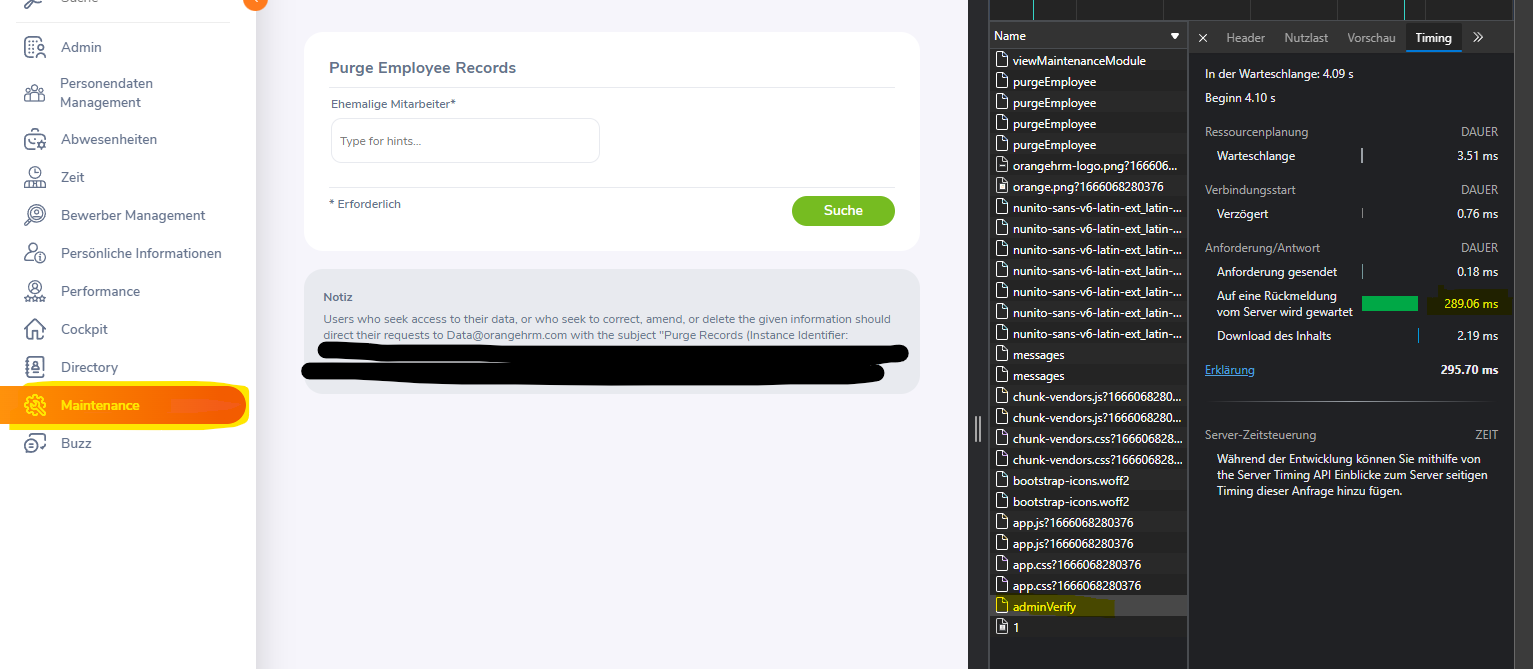
Task: Select the Personendaten Management icon
Action: click(34, 92)
